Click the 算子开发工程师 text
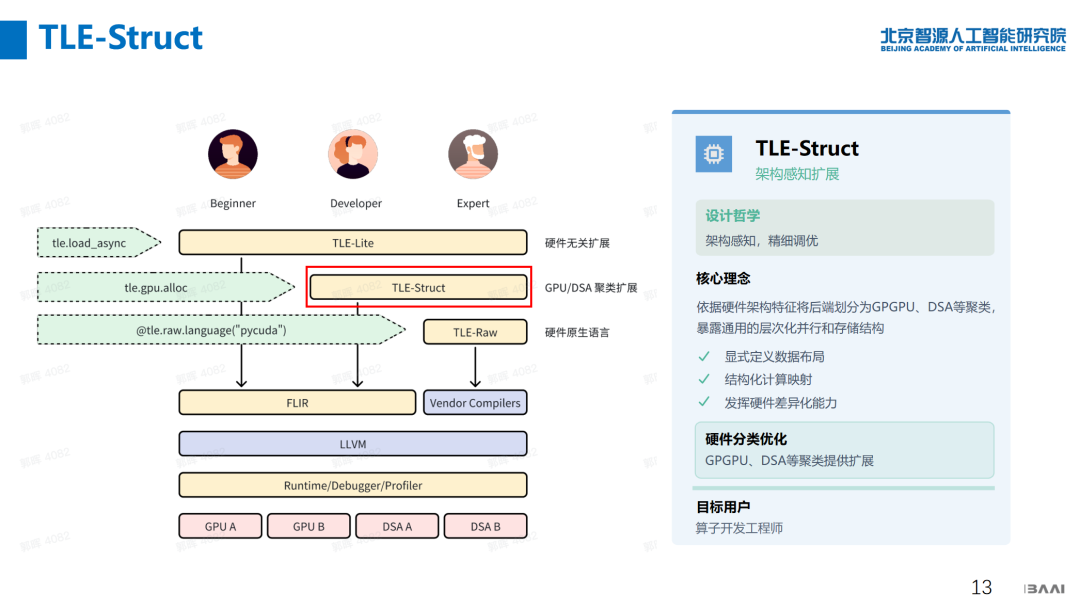The image size is (1080, 608). coord(739,528)
